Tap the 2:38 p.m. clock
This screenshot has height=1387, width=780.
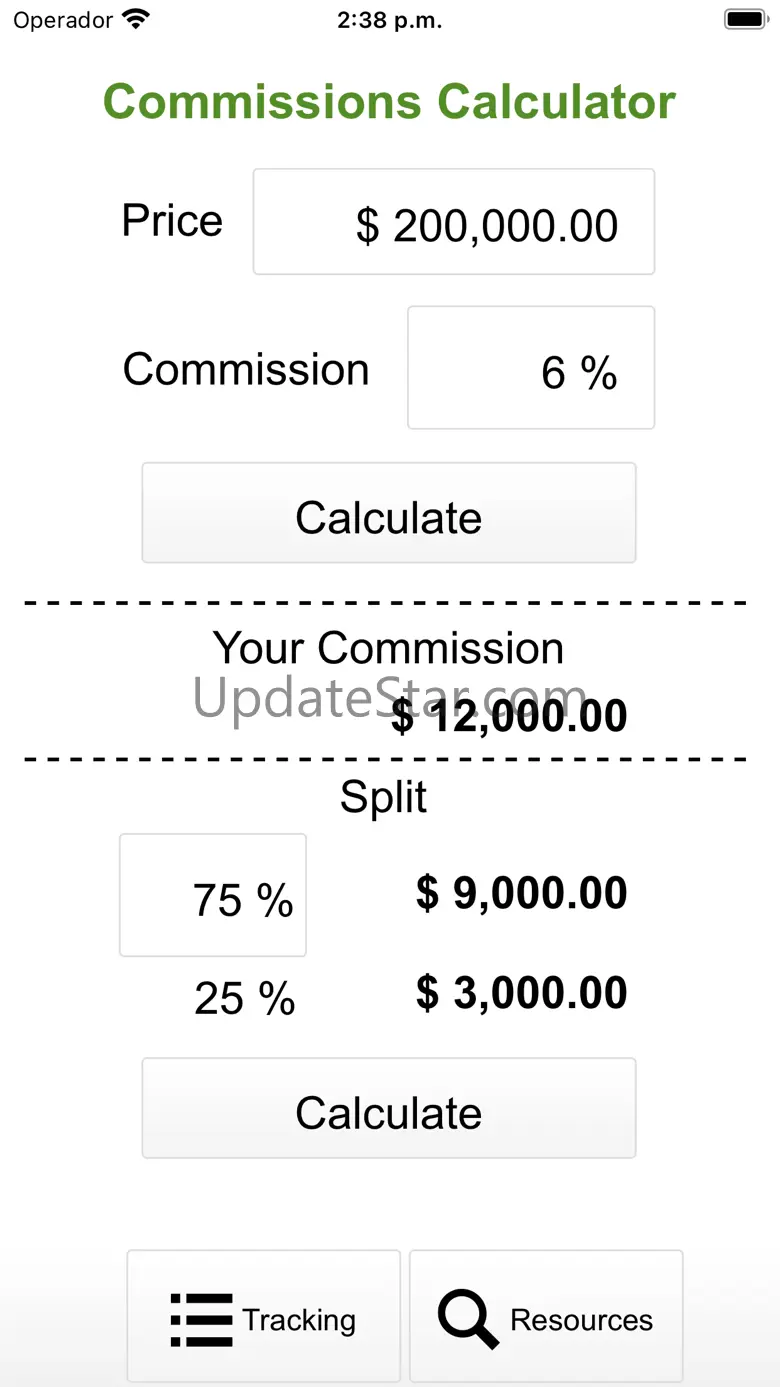pyautogui.click(x=390, y=21)
